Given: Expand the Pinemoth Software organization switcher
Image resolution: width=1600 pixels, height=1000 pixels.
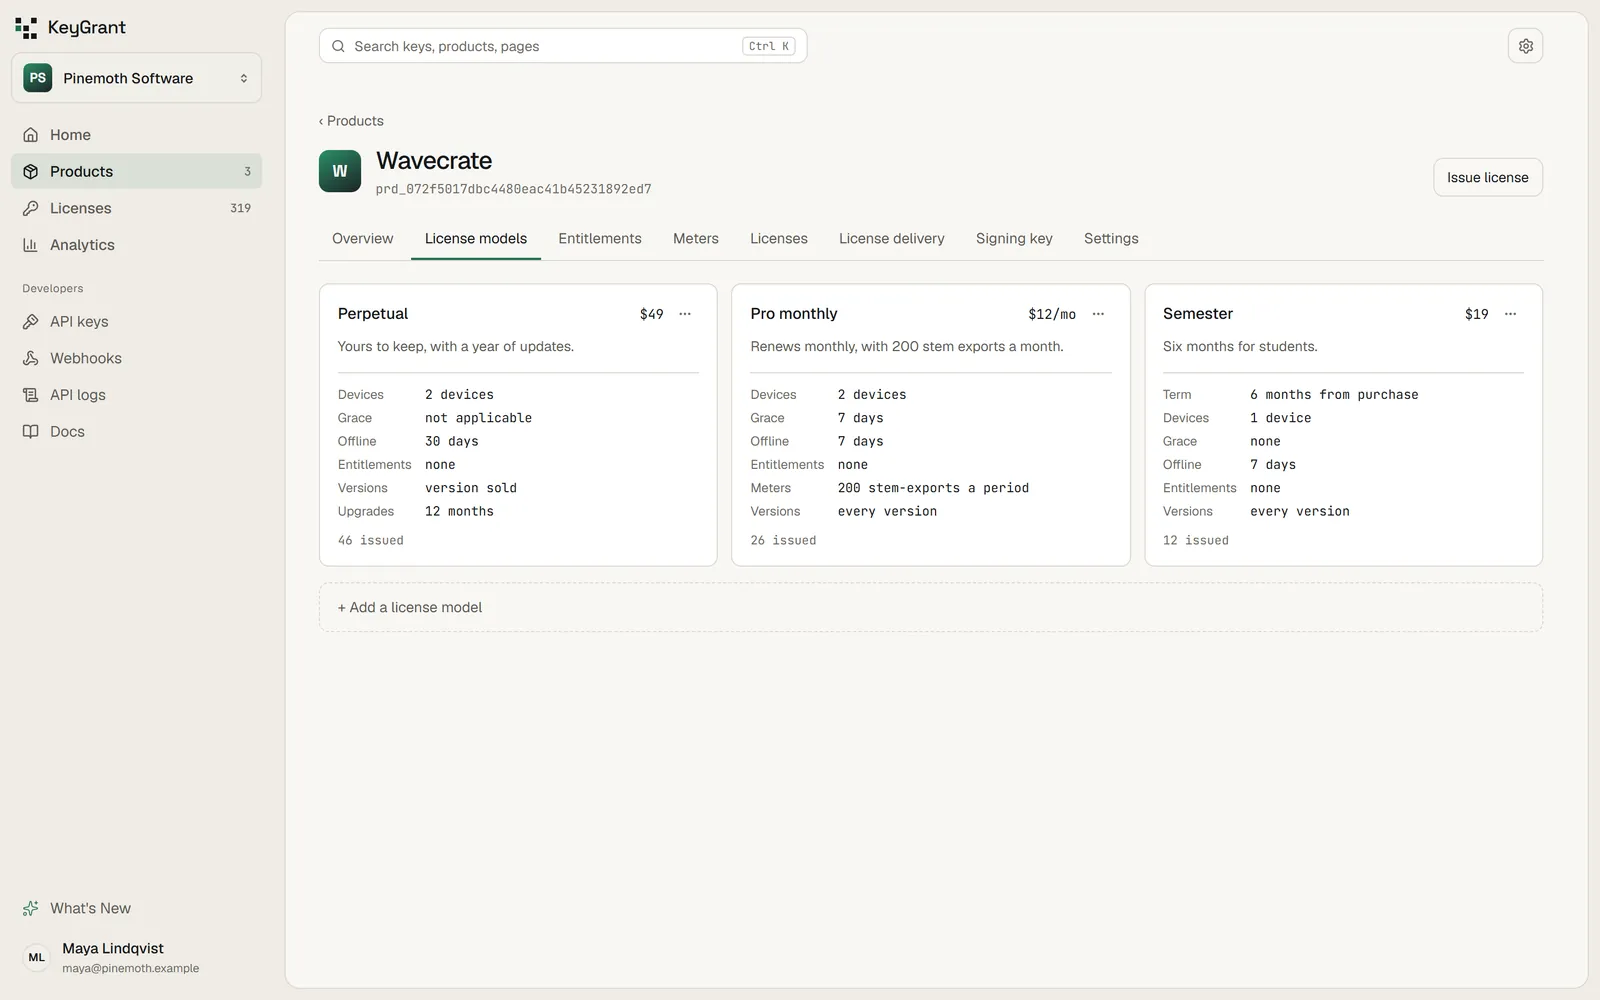Looking at the screenshot, I should tap(136, 78).
